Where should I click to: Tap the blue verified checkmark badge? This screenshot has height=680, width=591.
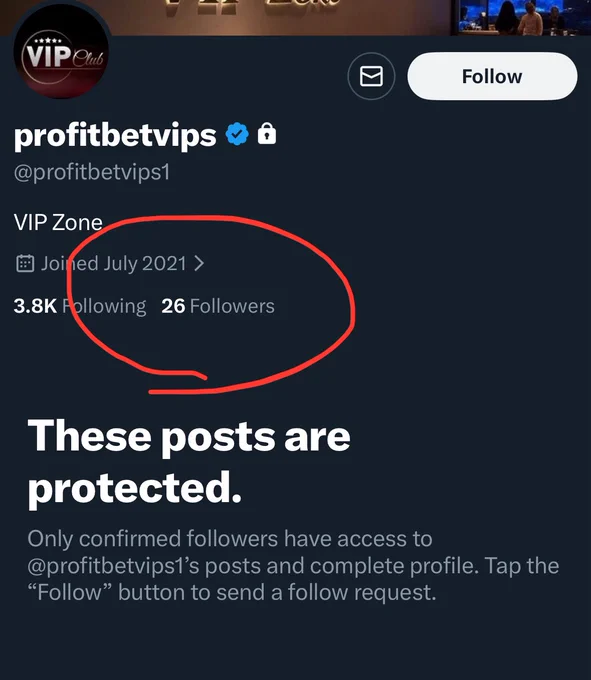point(237,134)
